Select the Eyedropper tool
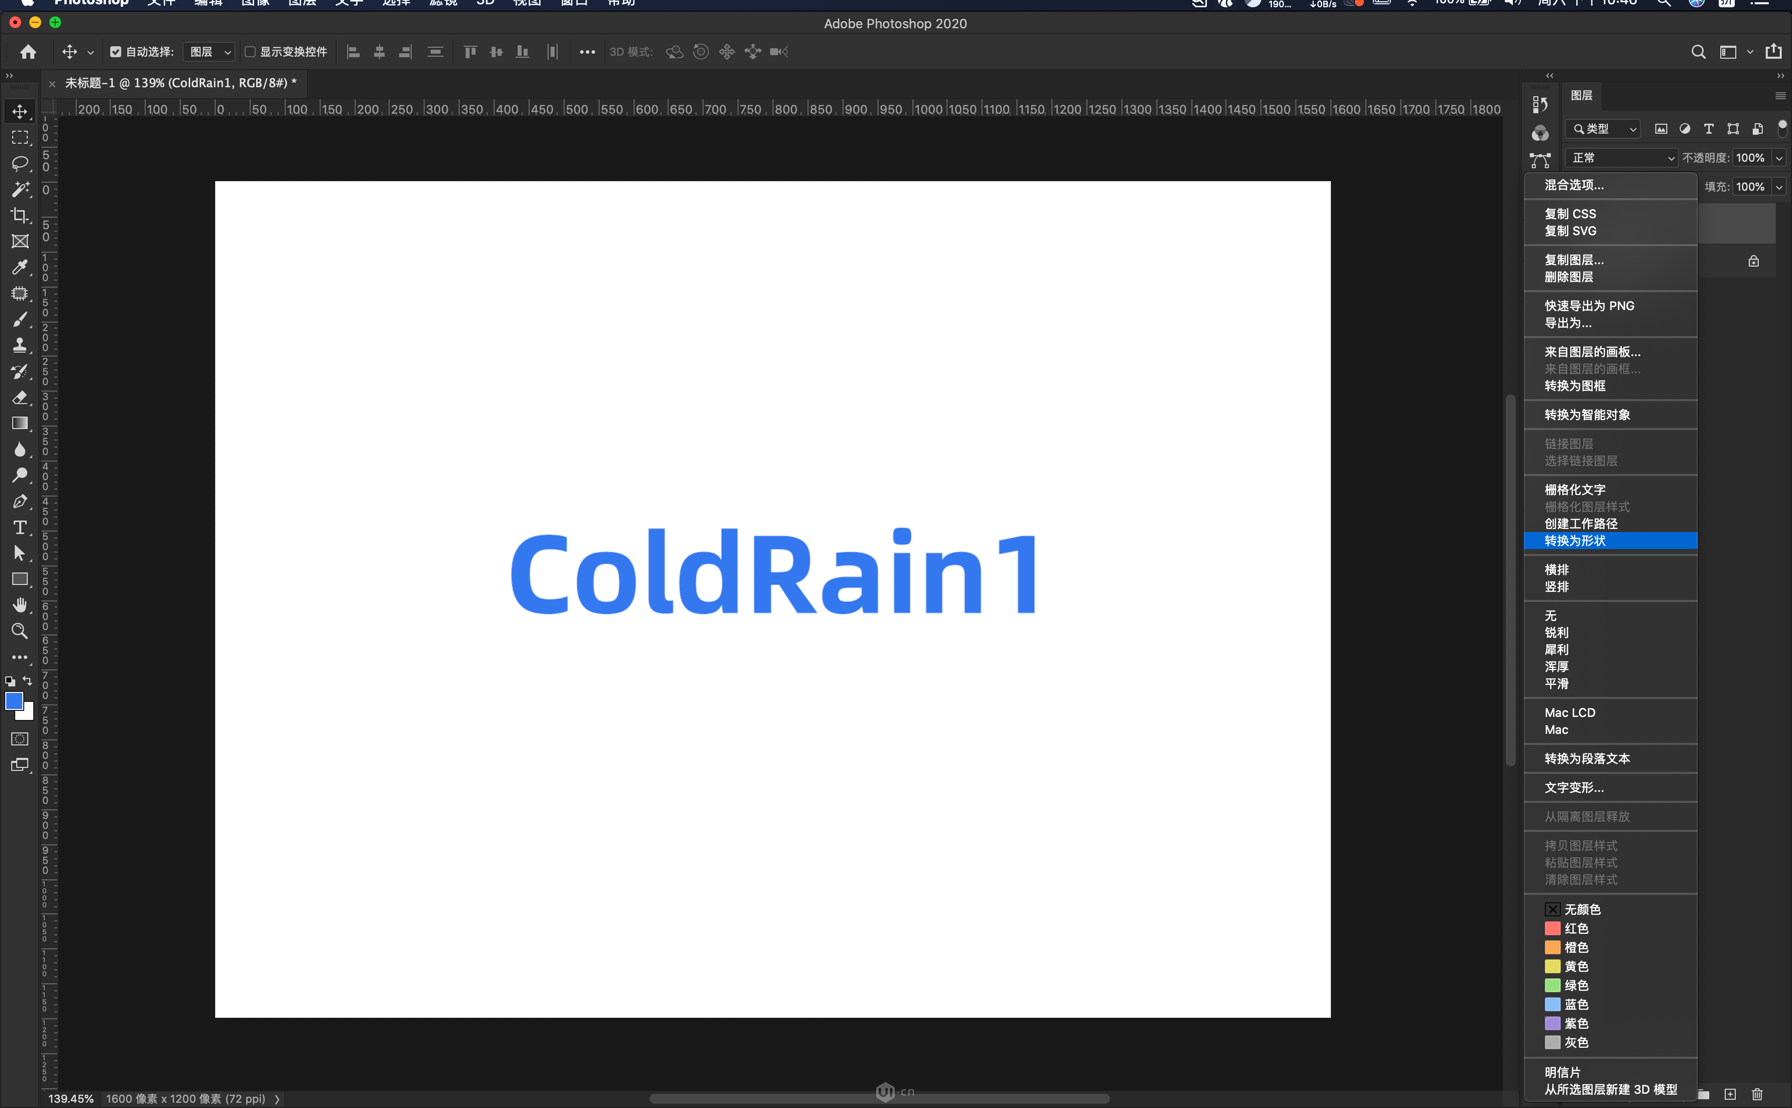The width and height of the screenshot is (1792, 1108). coord(20,267)
